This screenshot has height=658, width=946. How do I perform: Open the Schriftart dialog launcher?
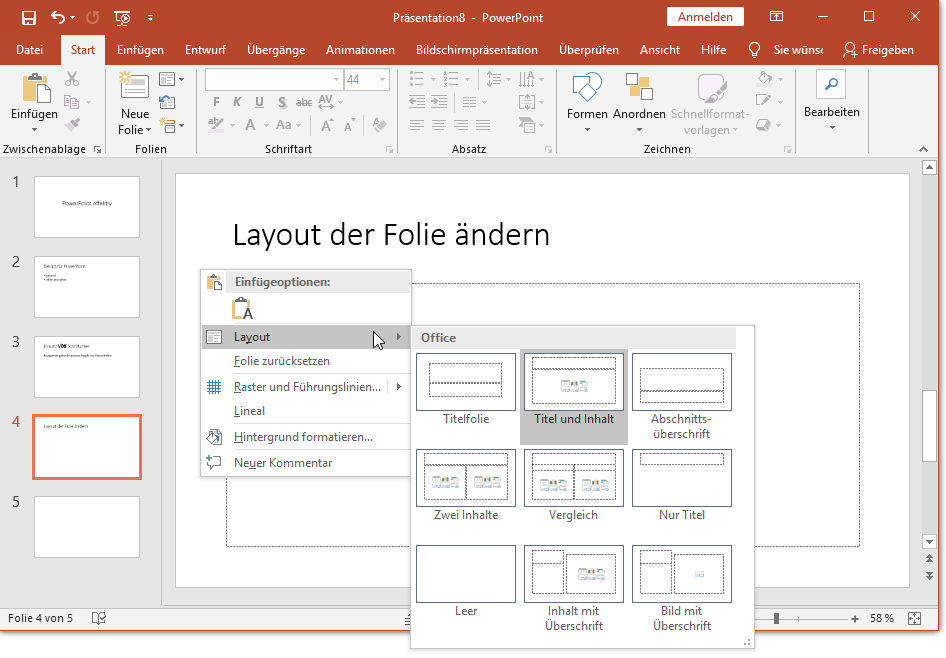tap(390, 149)
